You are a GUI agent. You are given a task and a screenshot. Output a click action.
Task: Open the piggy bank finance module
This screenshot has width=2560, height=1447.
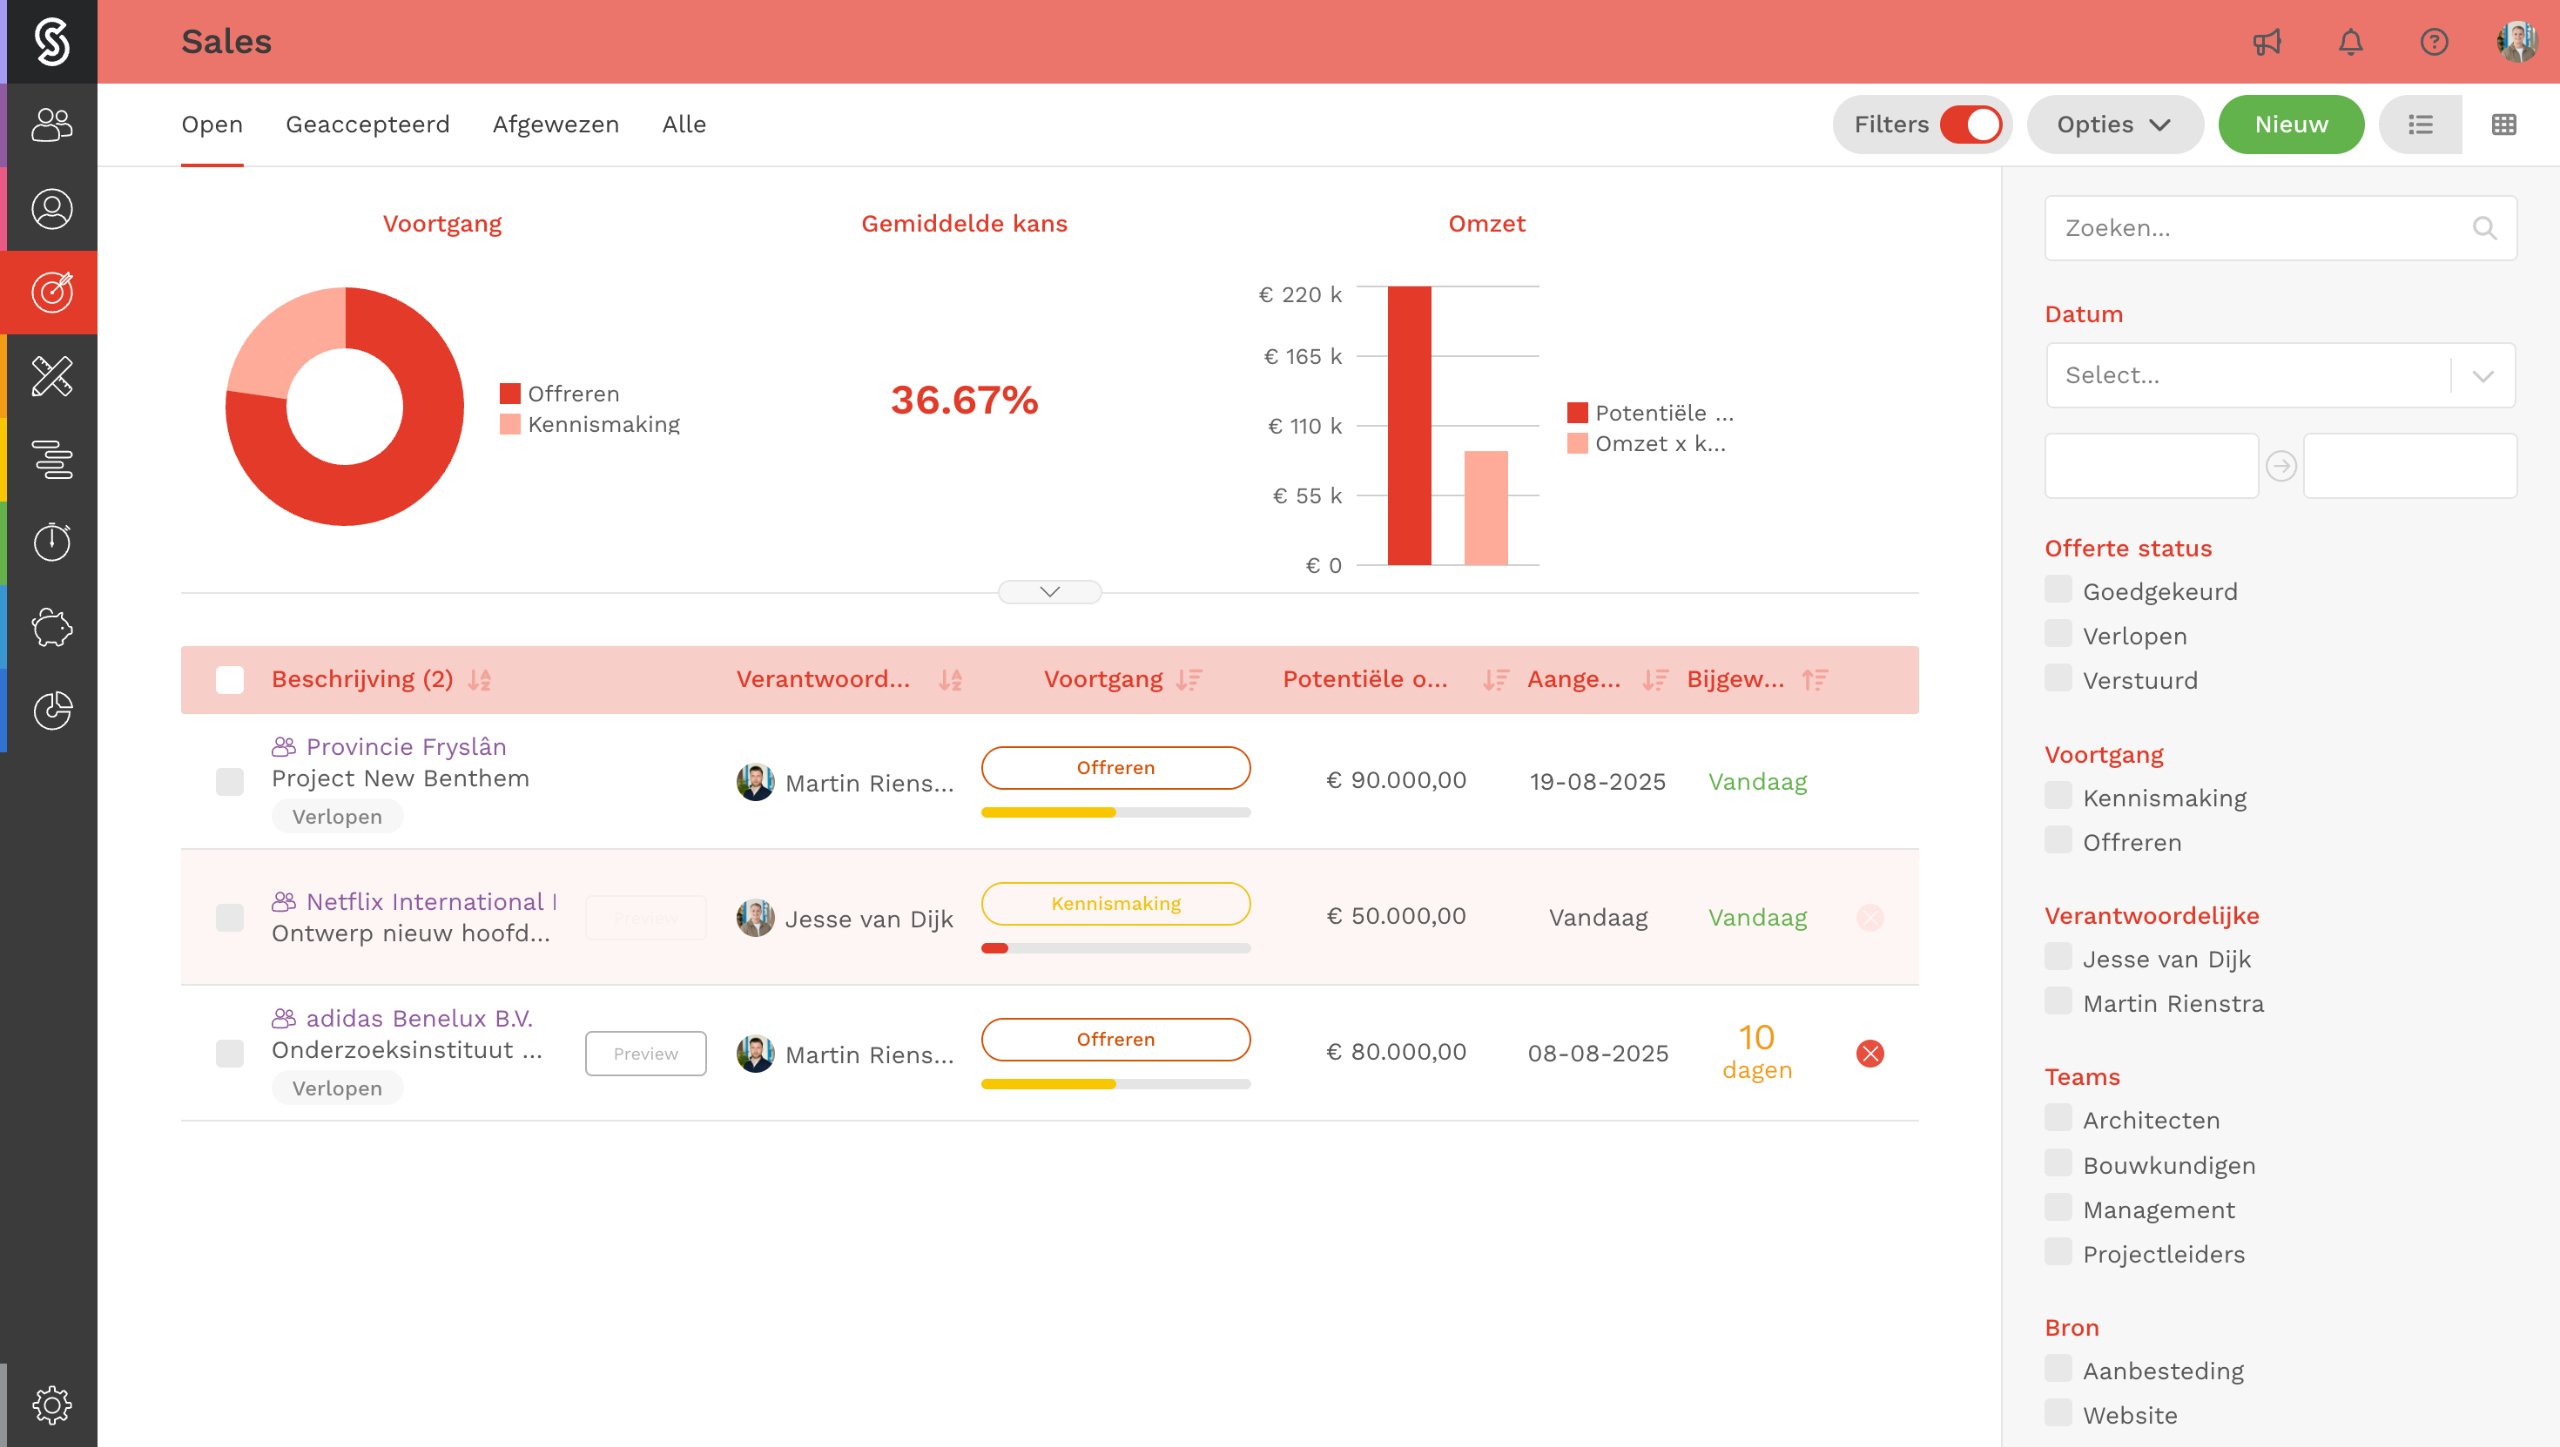(51, 627)
